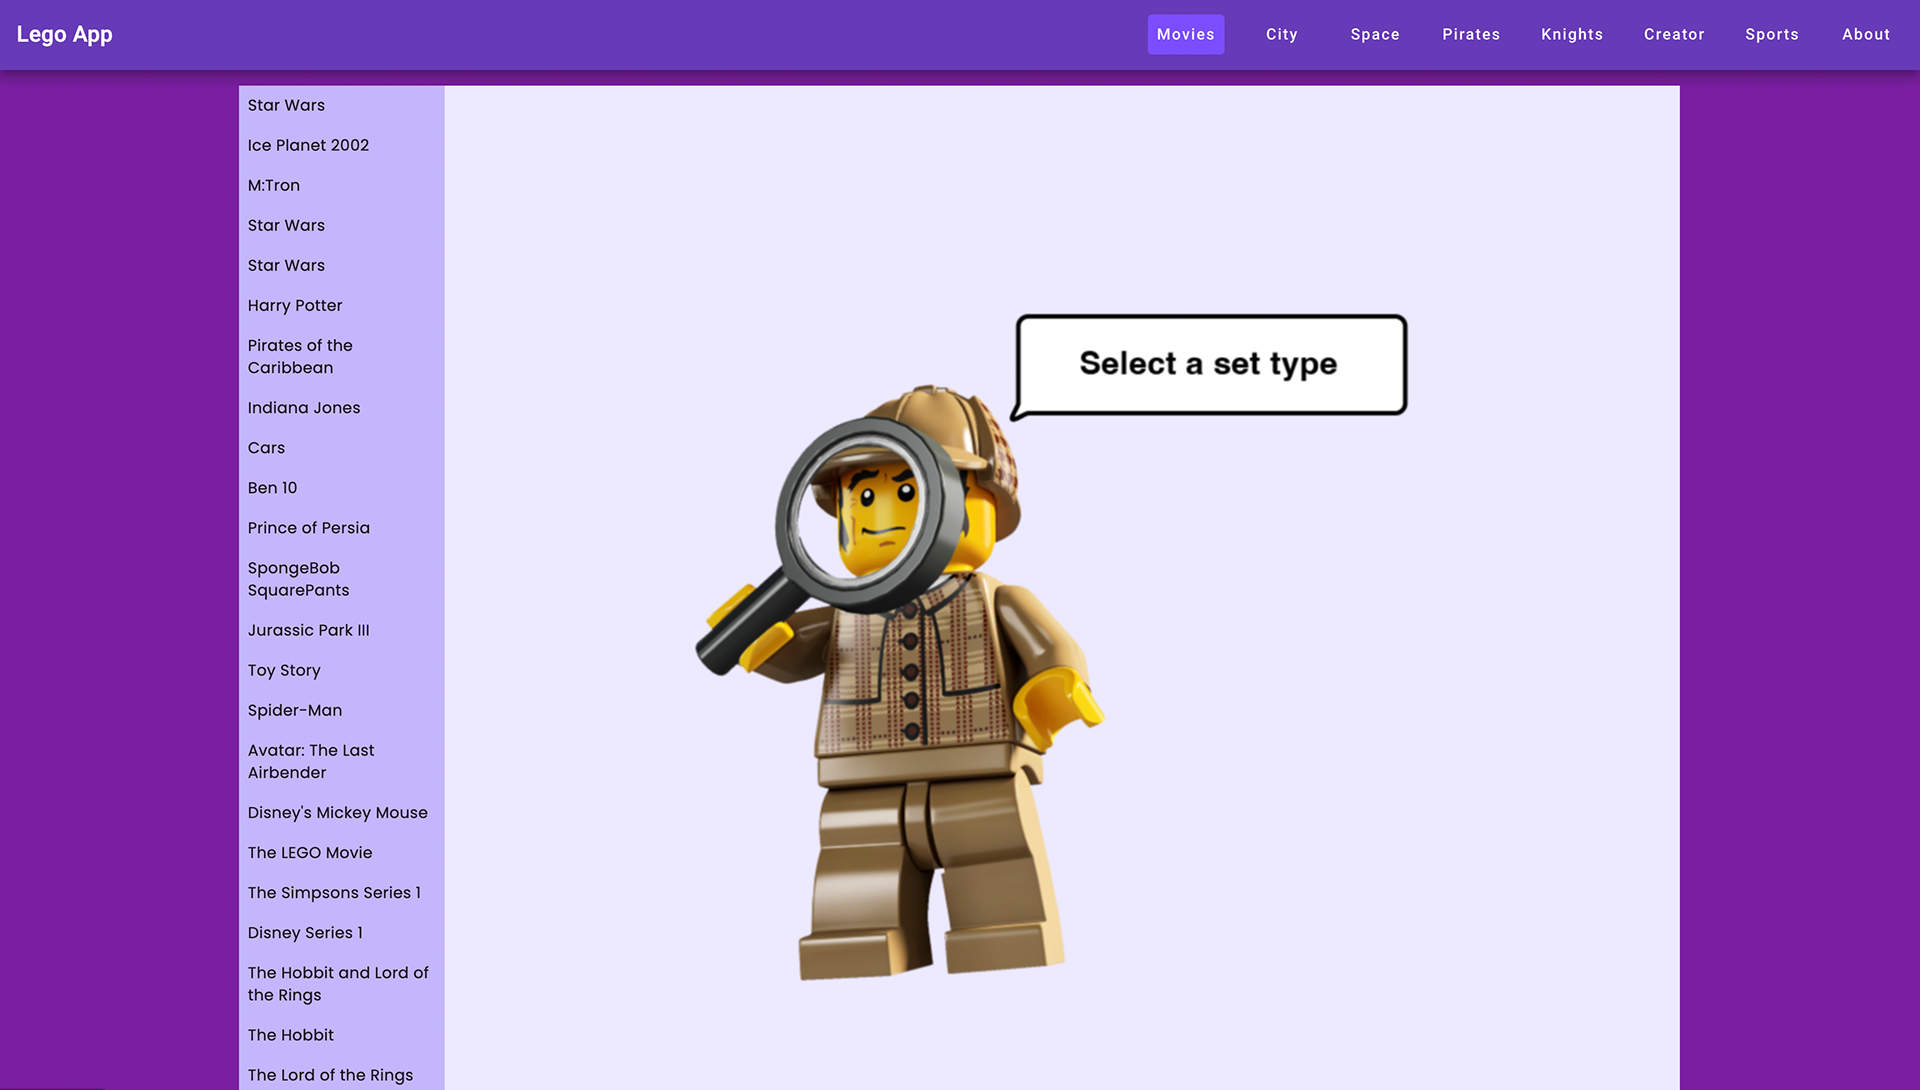Open the Movies tab in the navbar
The image size is (1920, 1090).
(x=1185, y=34)
